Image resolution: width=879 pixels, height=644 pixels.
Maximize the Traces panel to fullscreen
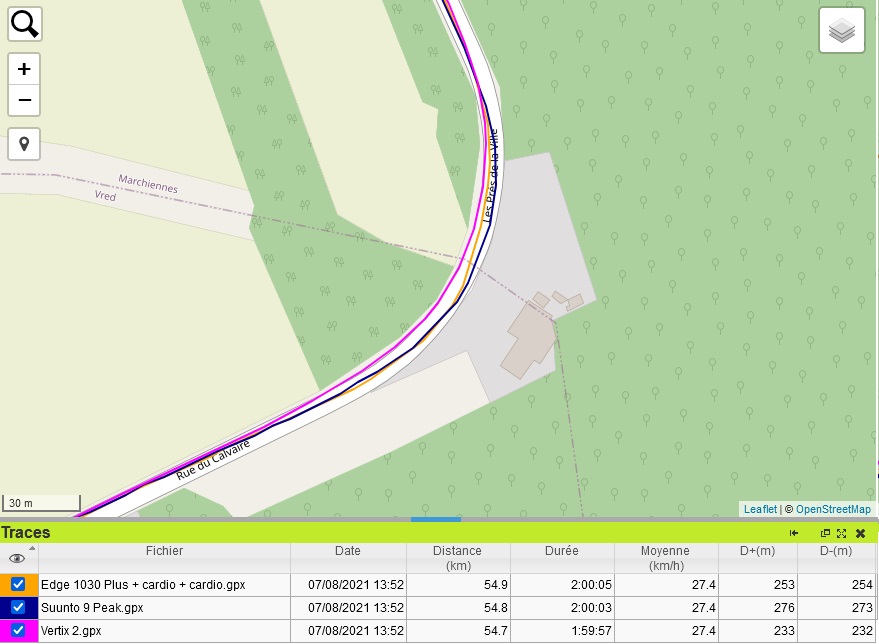click(842, 533)
